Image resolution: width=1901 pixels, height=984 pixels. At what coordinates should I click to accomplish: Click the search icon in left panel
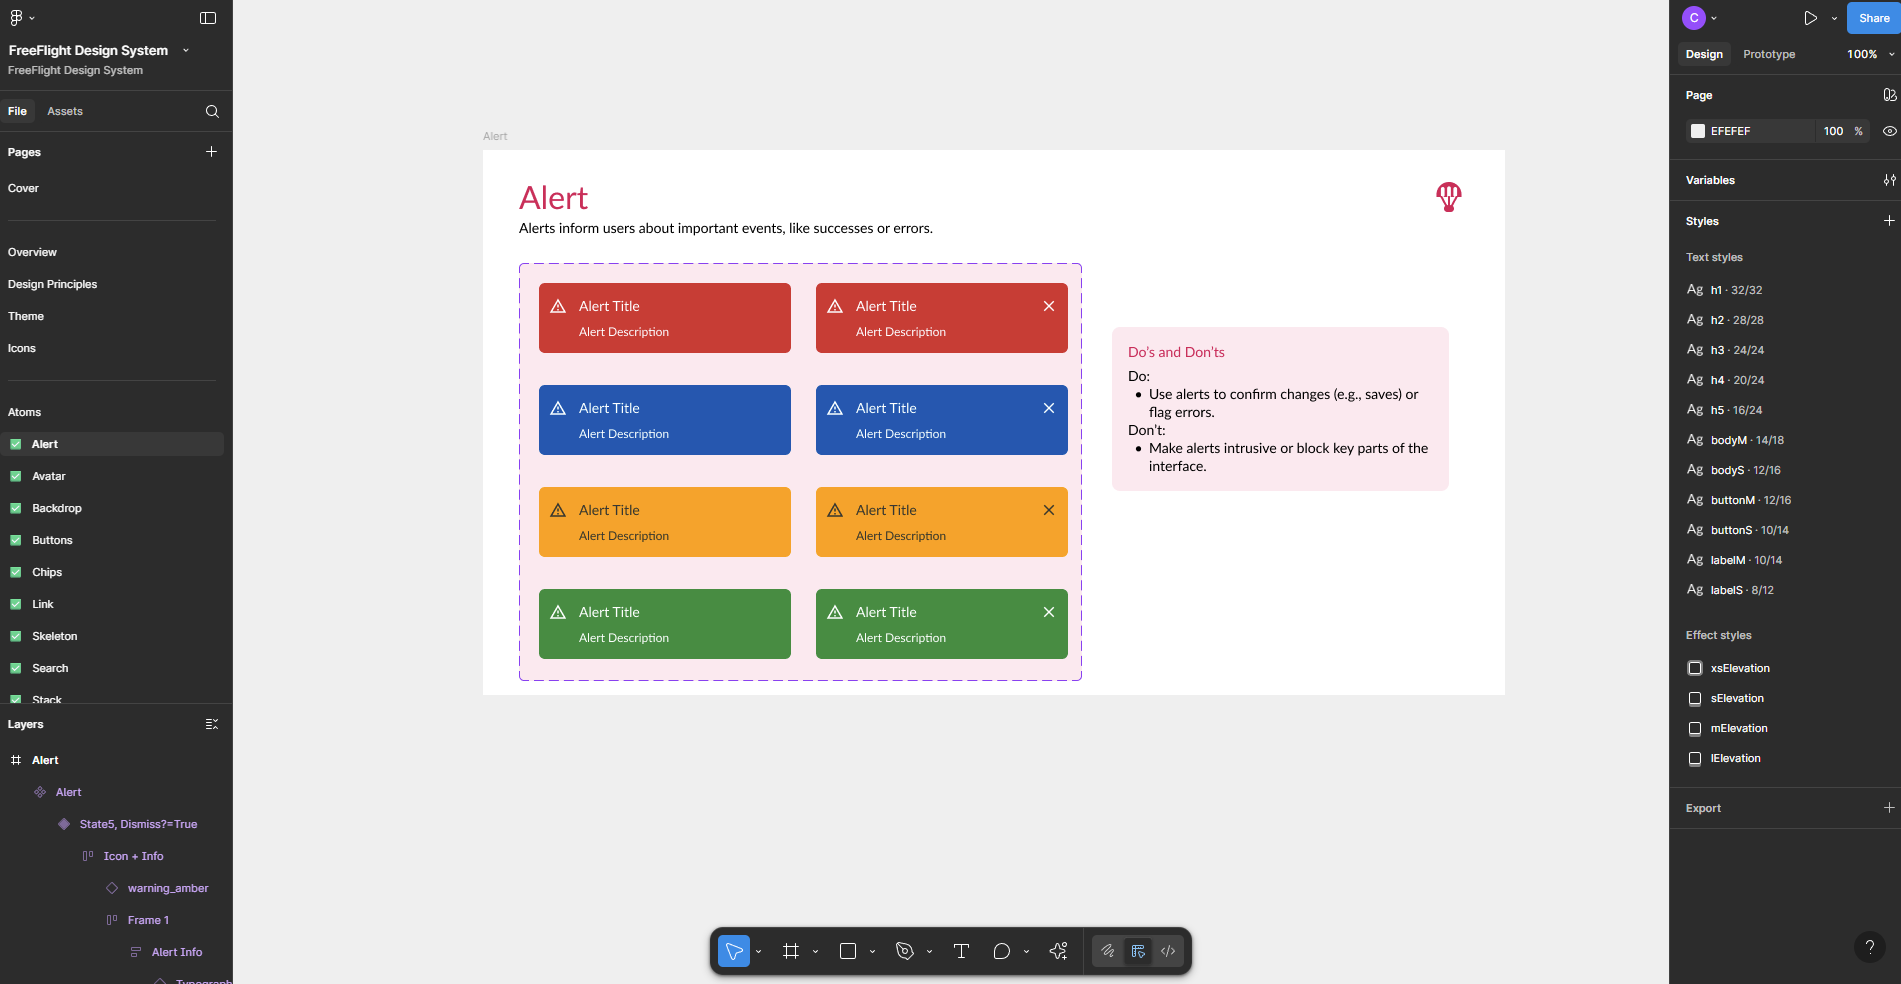212,111
